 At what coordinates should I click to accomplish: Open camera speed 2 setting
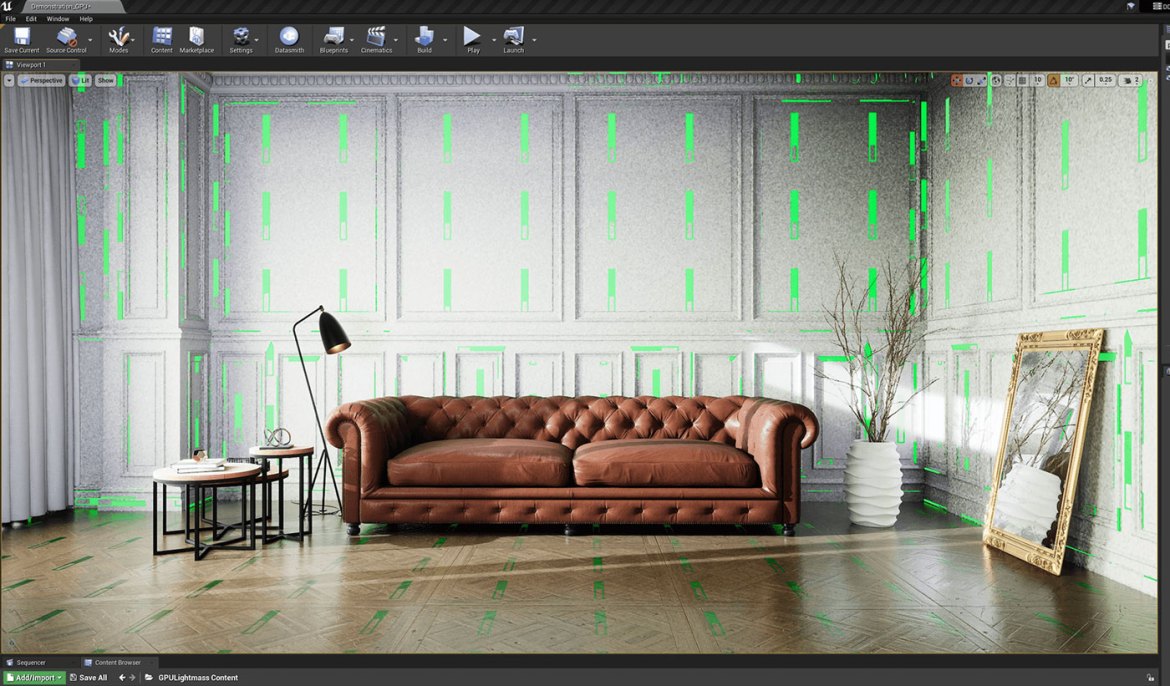coord(1130,80)
